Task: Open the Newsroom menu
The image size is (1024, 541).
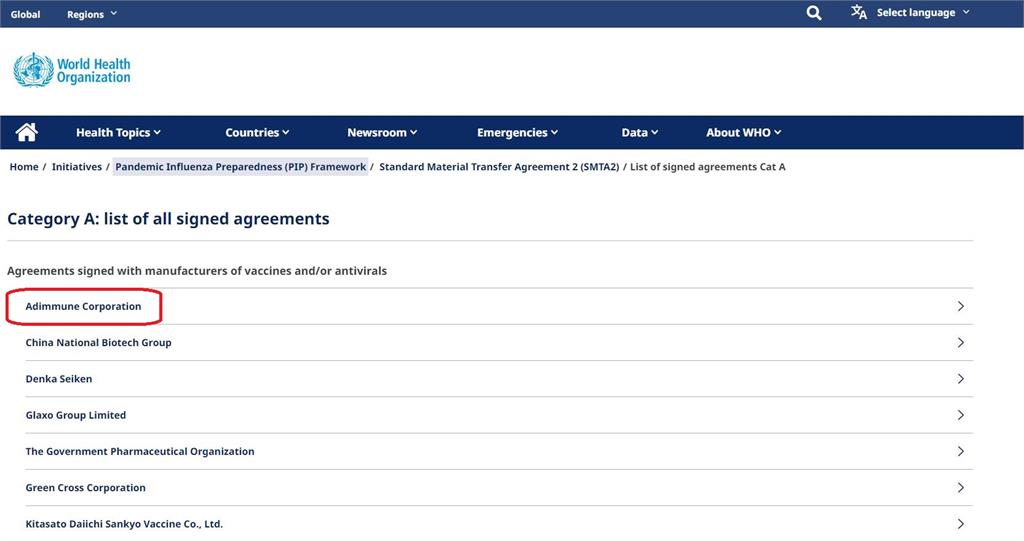Action: point(382,133)
